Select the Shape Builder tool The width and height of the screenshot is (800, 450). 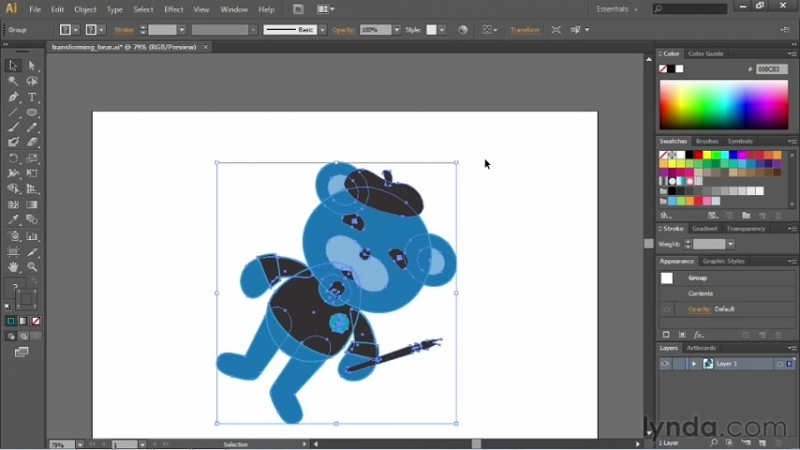13,189
